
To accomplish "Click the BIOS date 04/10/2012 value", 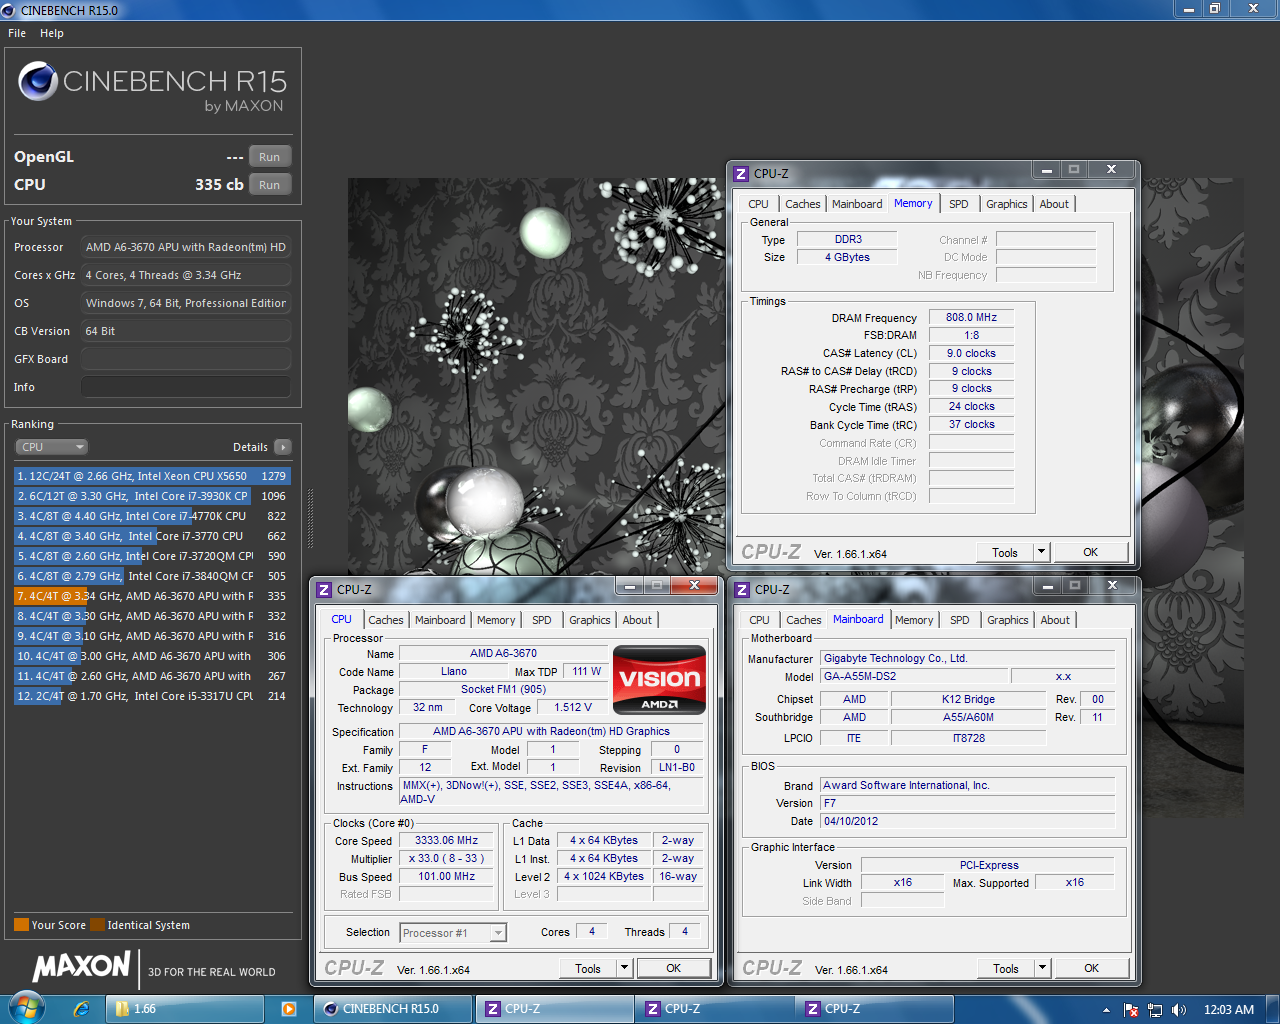I will [x=967, y=821].
